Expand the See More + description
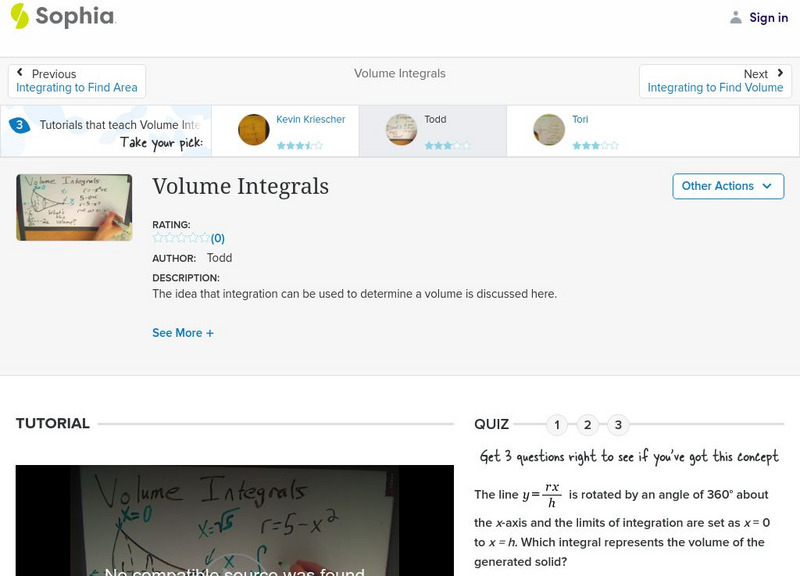Image resolution: width=800 pixels, height=576 pixels. [183, 333]
